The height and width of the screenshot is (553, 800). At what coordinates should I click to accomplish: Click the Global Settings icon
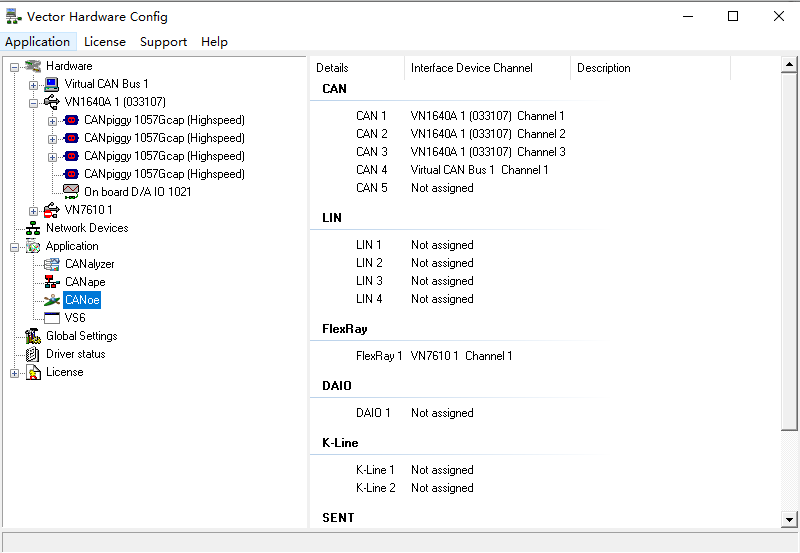click(x=33, y=336)
